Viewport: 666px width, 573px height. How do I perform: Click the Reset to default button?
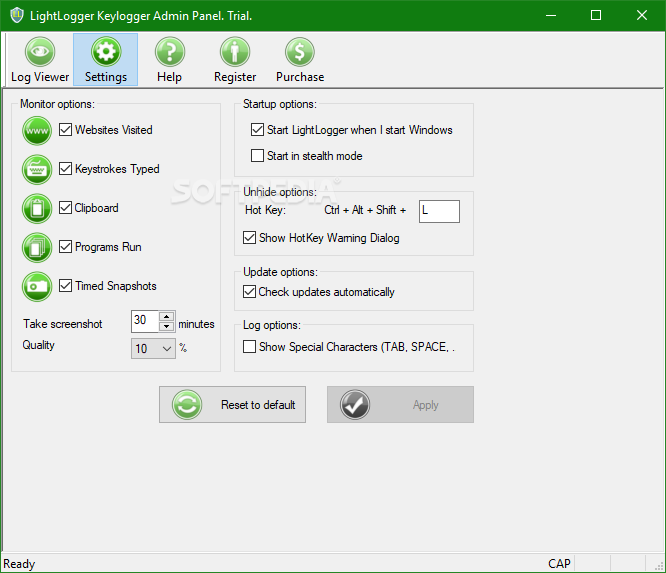click(232, 404)
